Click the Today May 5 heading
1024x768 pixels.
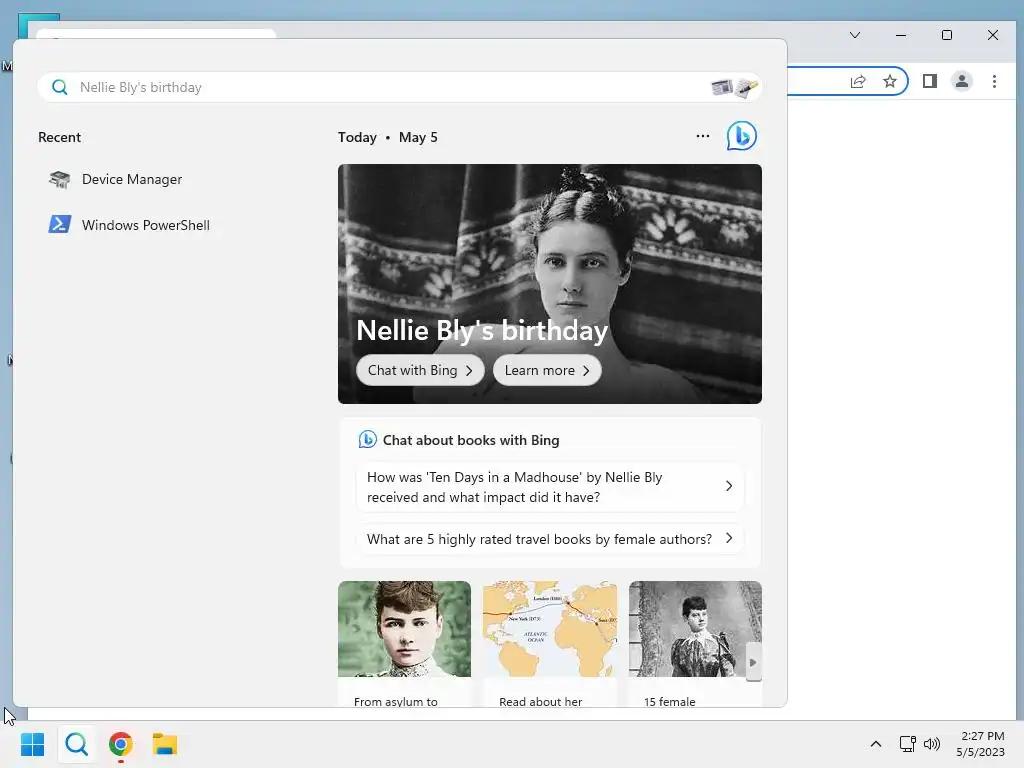(388, 137)
